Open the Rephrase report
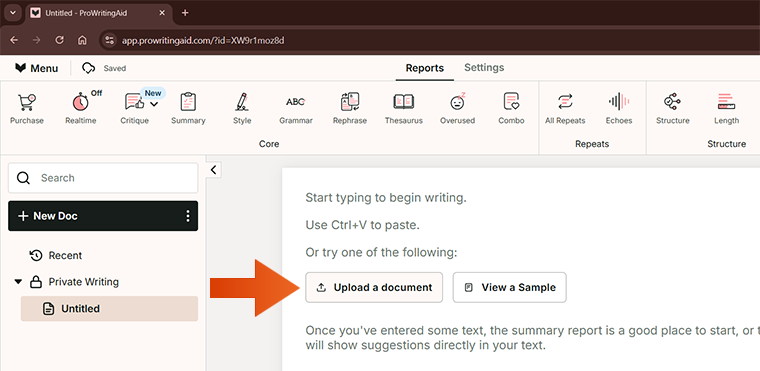Viewport: 760px width, 371px height. 349,109
